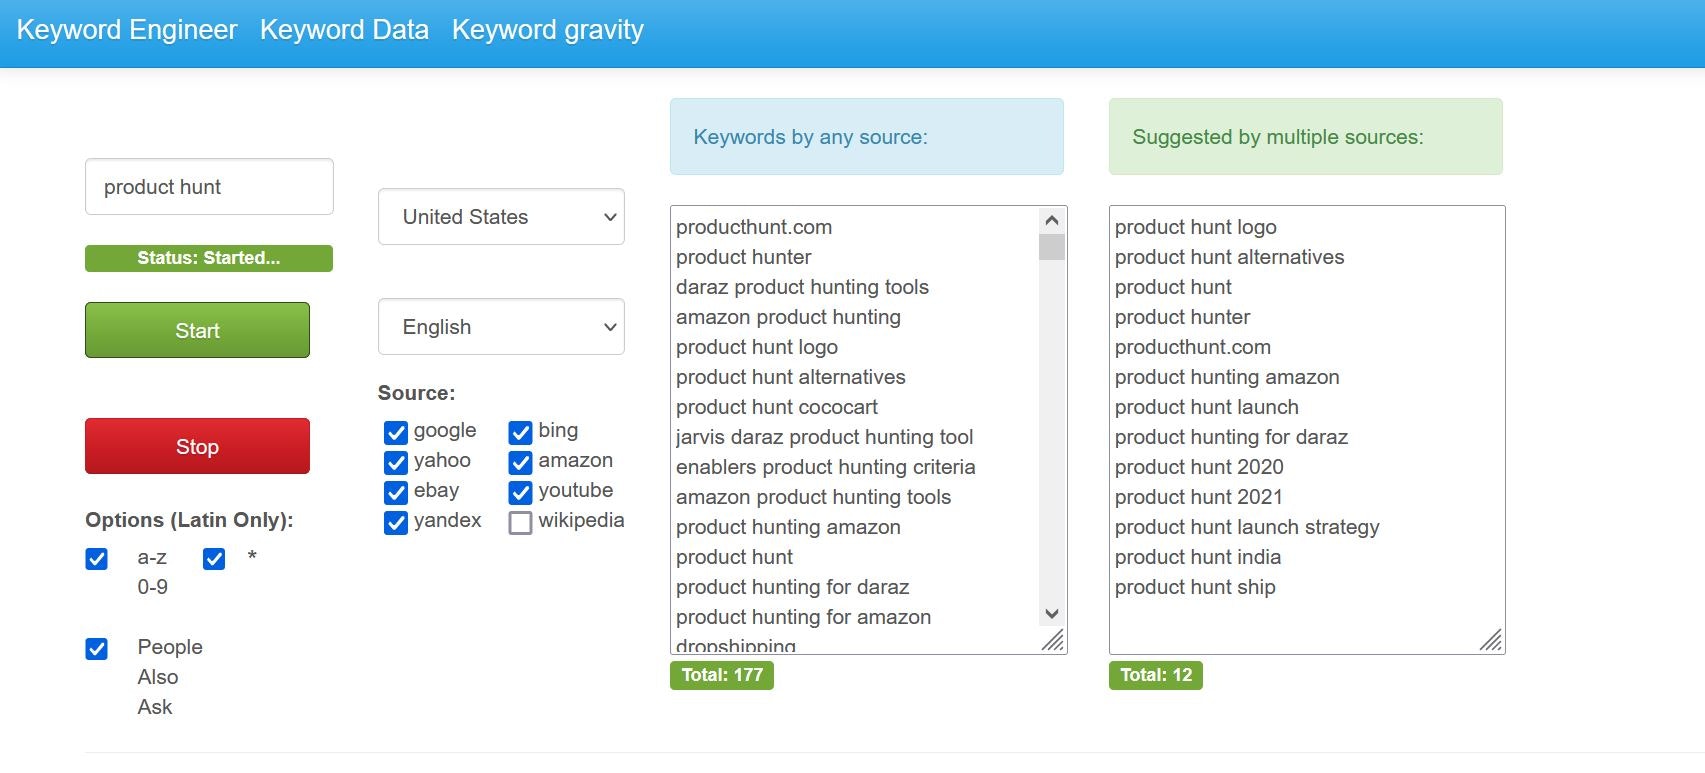The image size is (1705, 773).
Task: Toggle the amazon source checkbox
Action: pos(520,462)
